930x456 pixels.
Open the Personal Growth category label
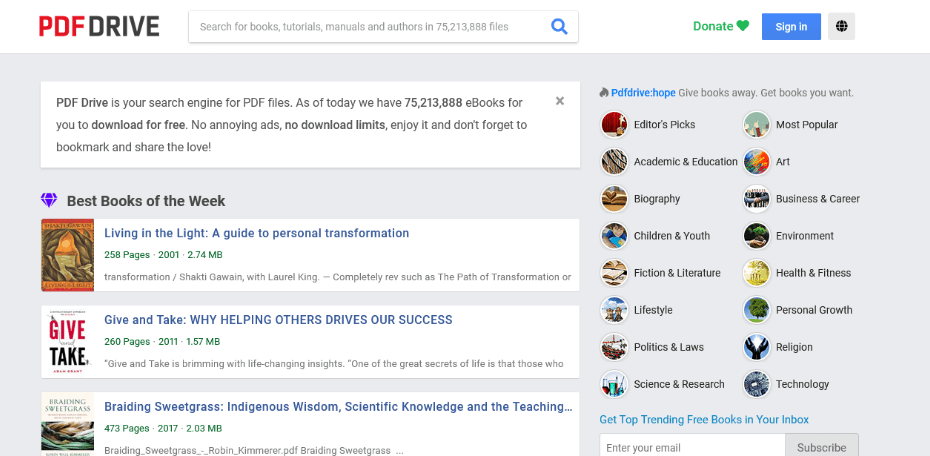814,310
